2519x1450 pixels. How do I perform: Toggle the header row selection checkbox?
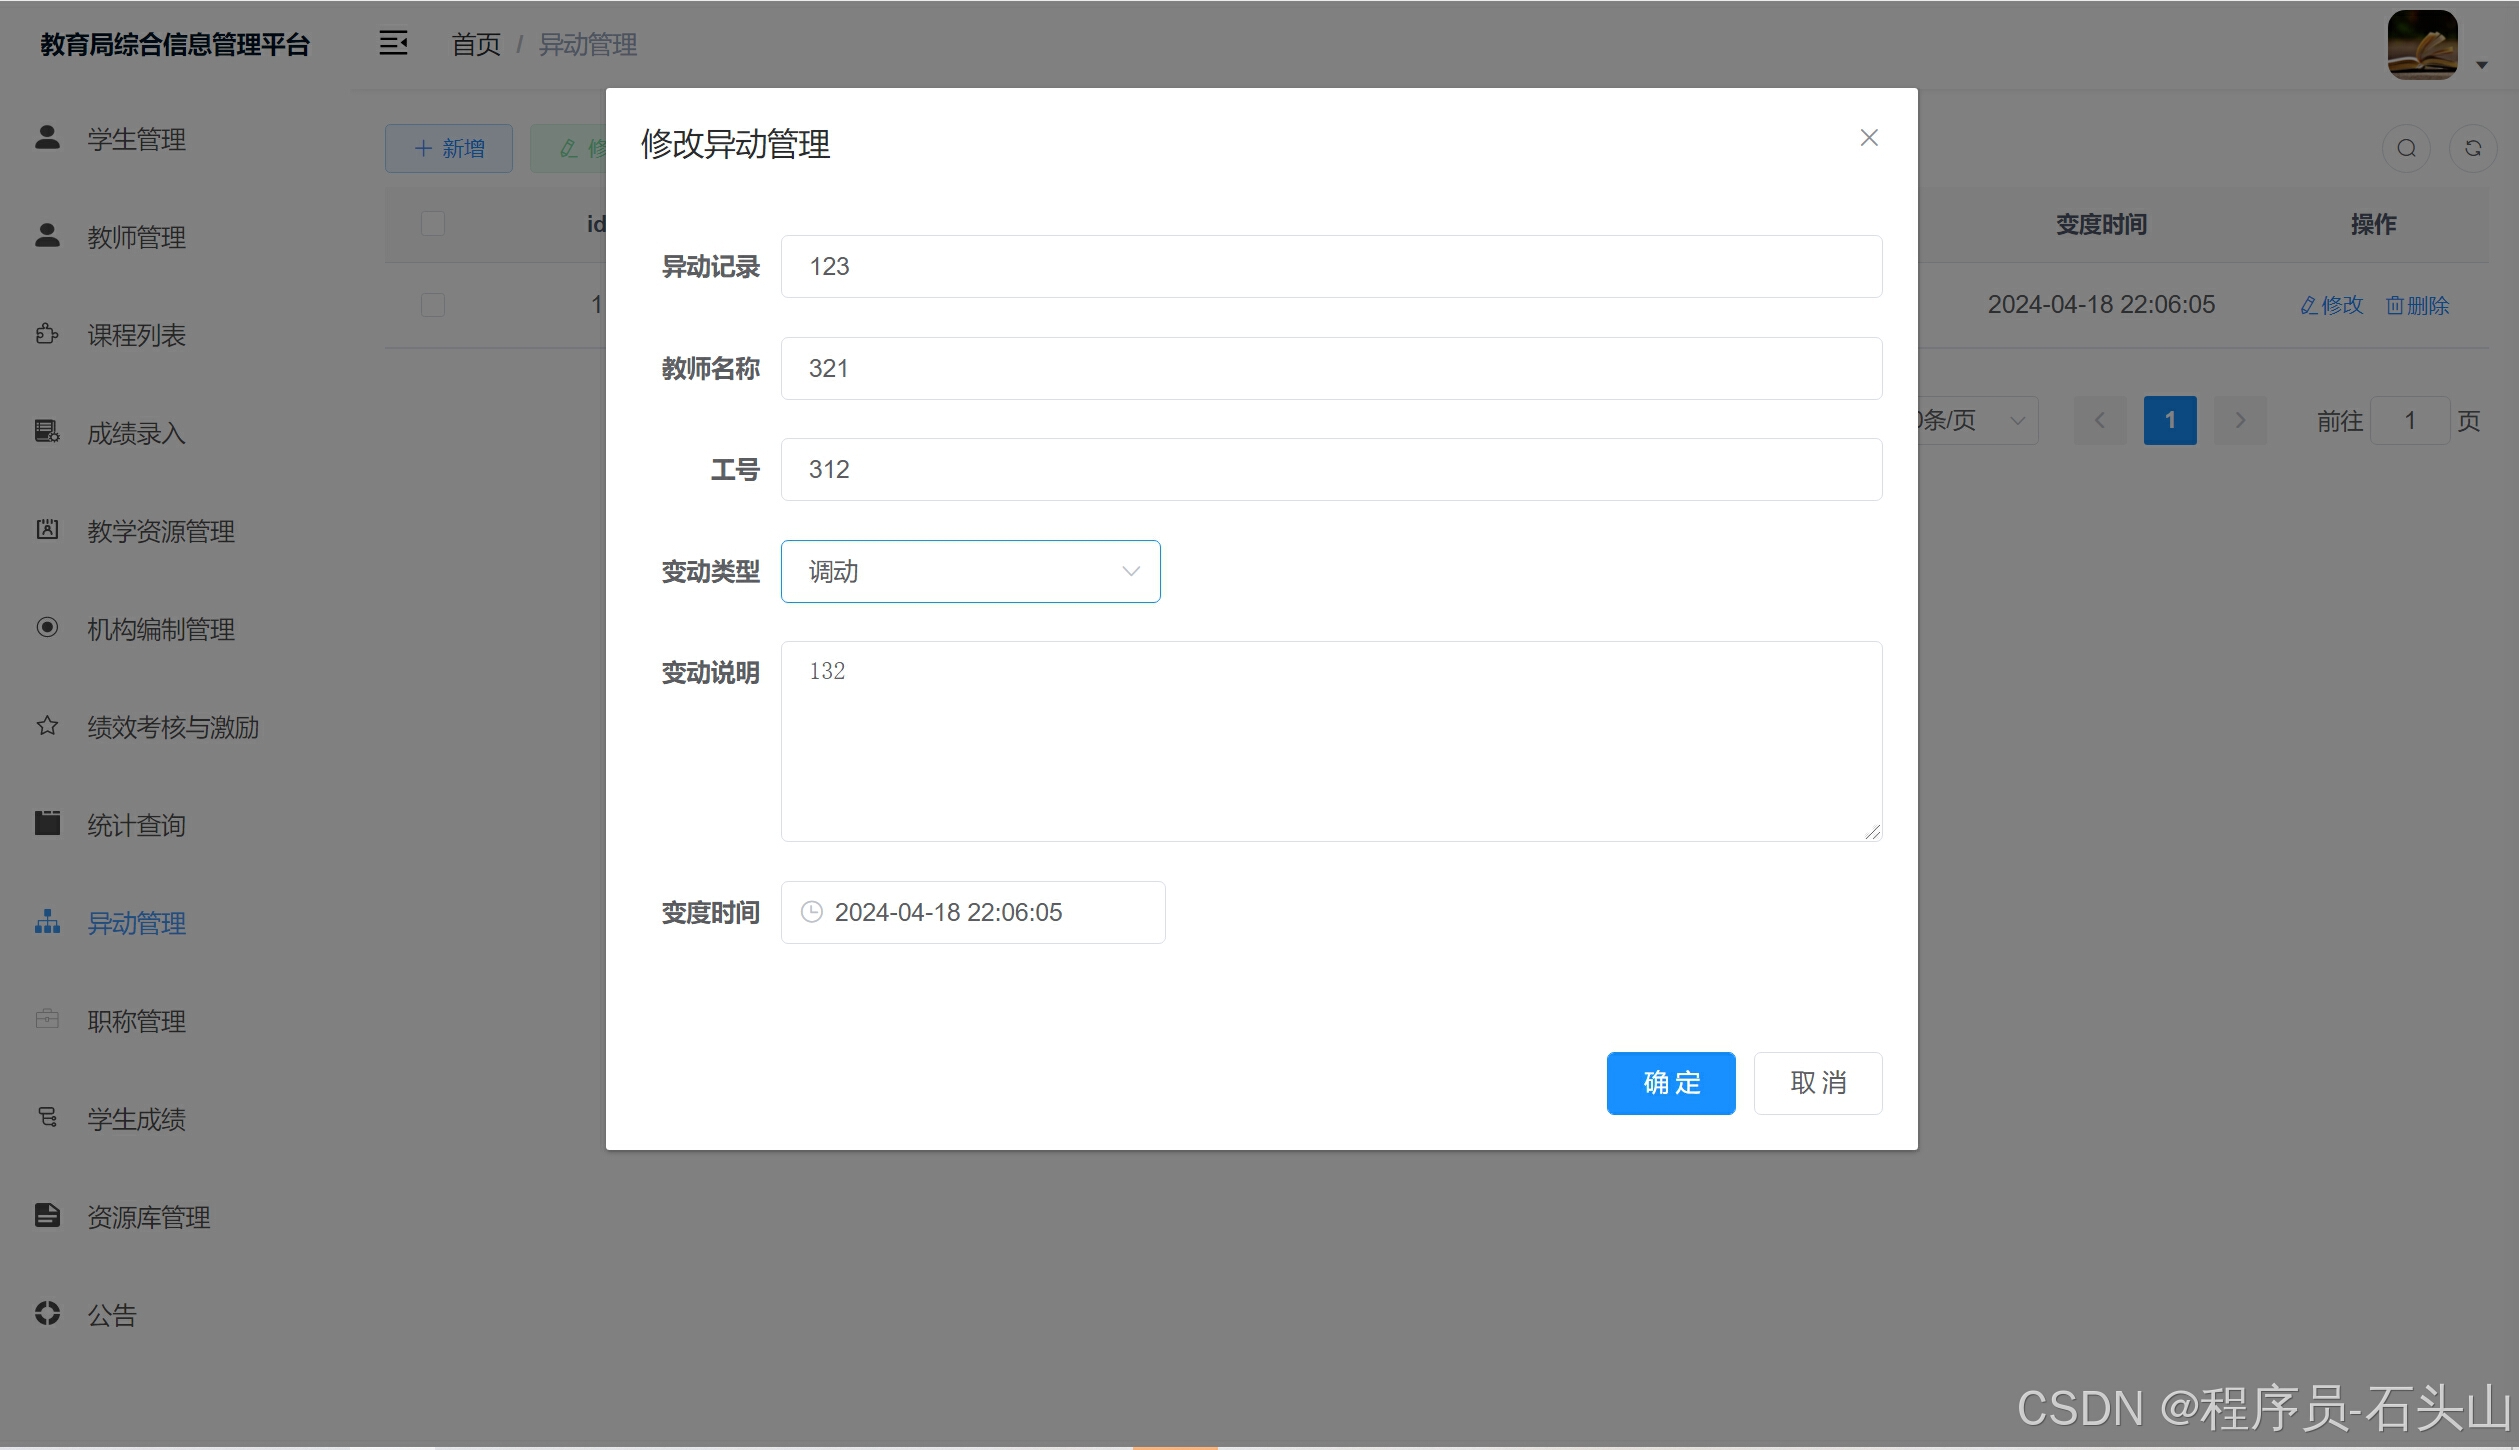433,221
